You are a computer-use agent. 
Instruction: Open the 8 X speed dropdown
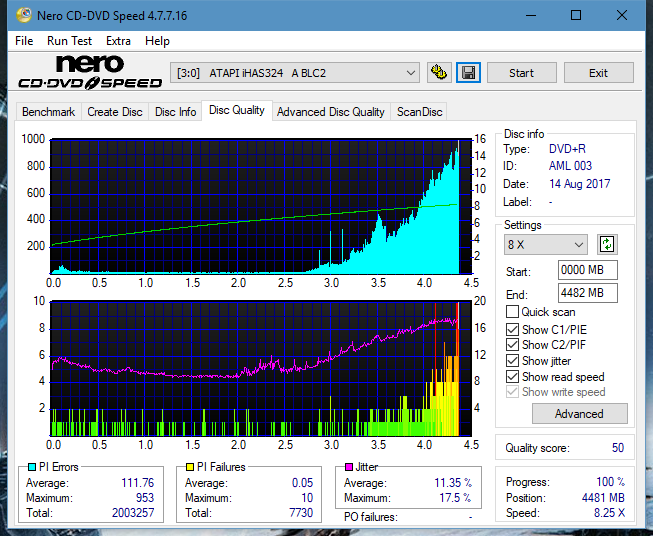(x=546, y=244)
